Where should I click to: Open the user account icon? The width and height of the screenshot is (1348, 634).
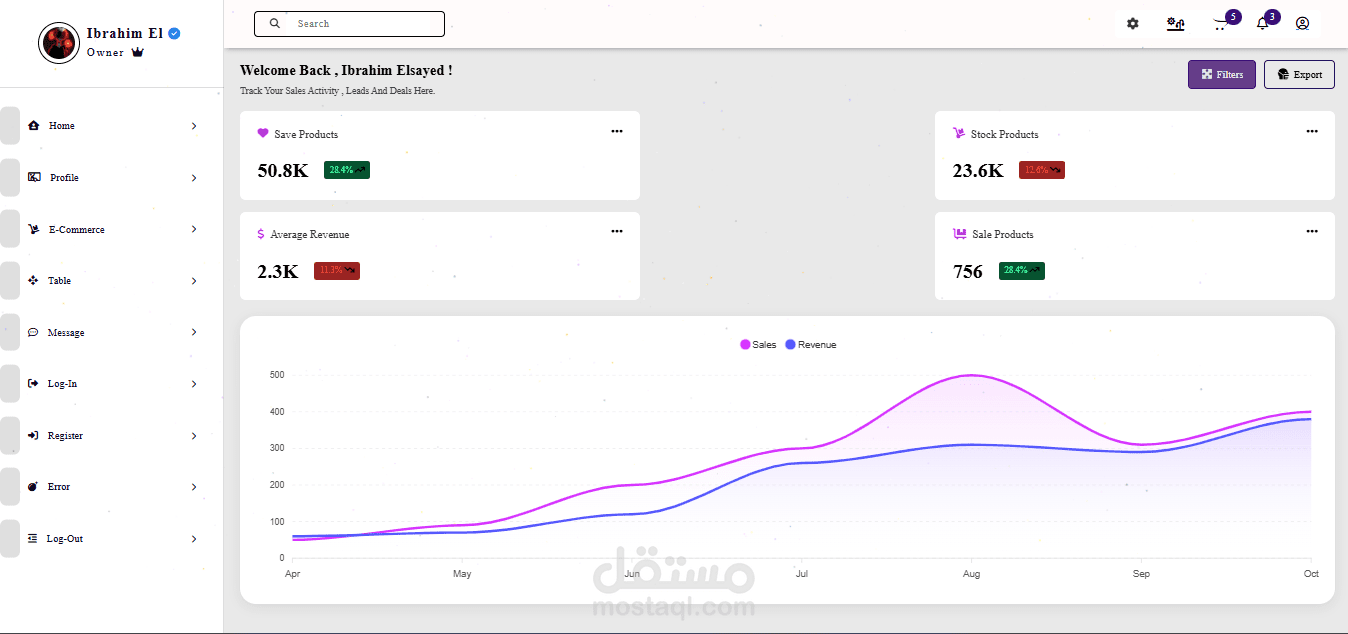[1302, 24]
